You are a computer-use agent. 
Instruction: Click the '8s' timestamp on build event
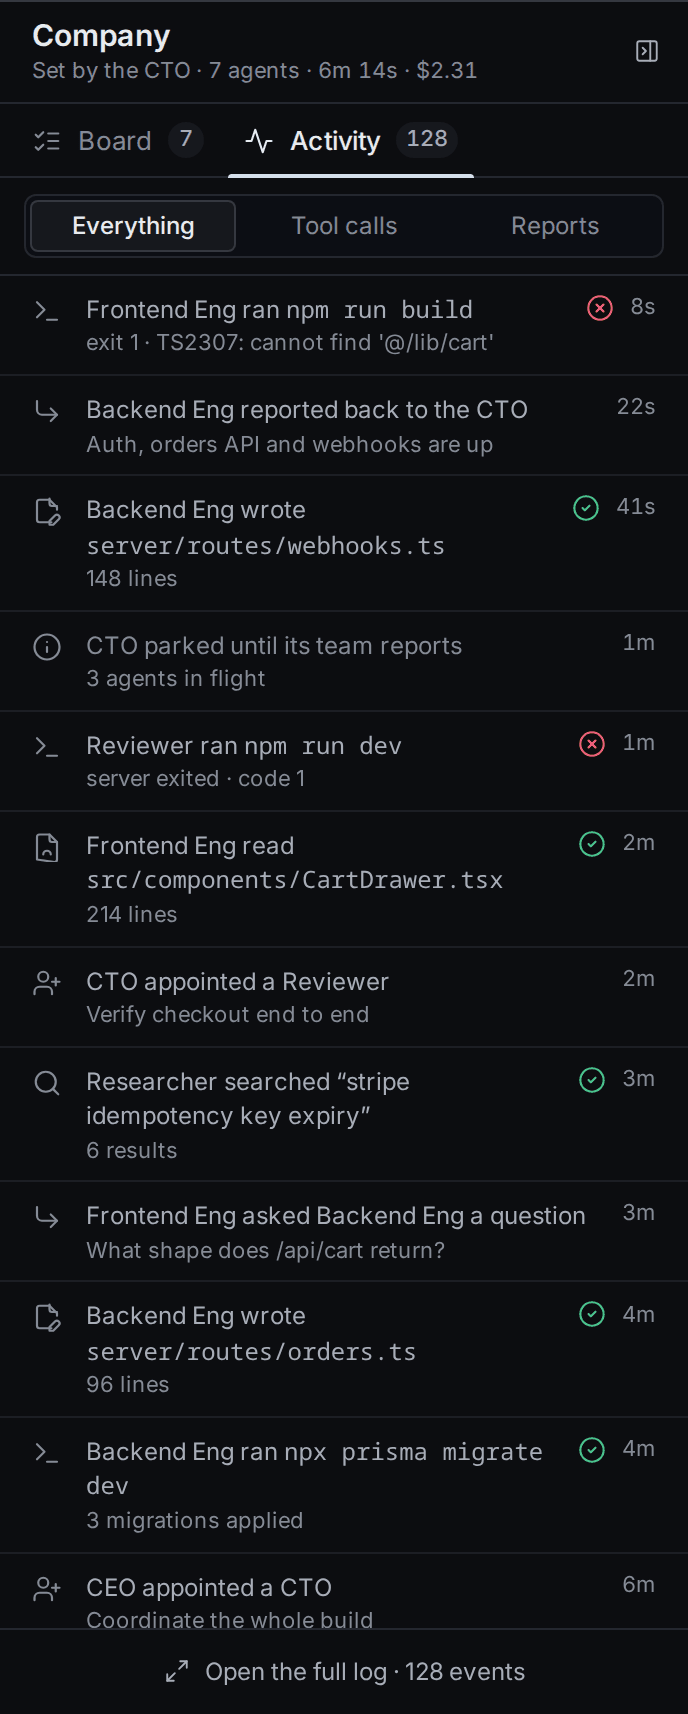click(643, 307)
